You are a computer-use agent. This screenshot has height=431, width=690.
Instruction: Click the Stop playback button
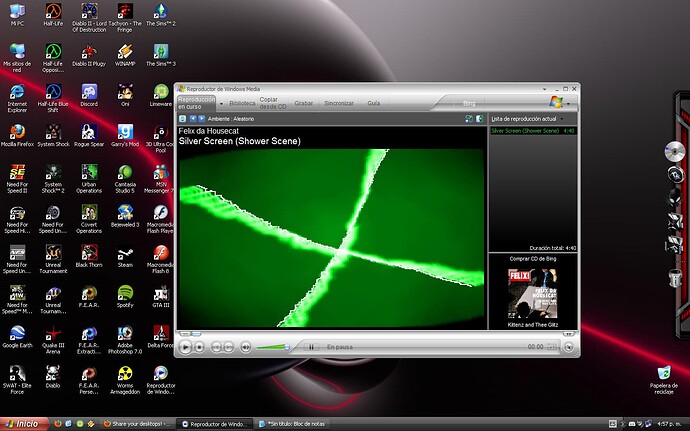click(x=200, y=346)
